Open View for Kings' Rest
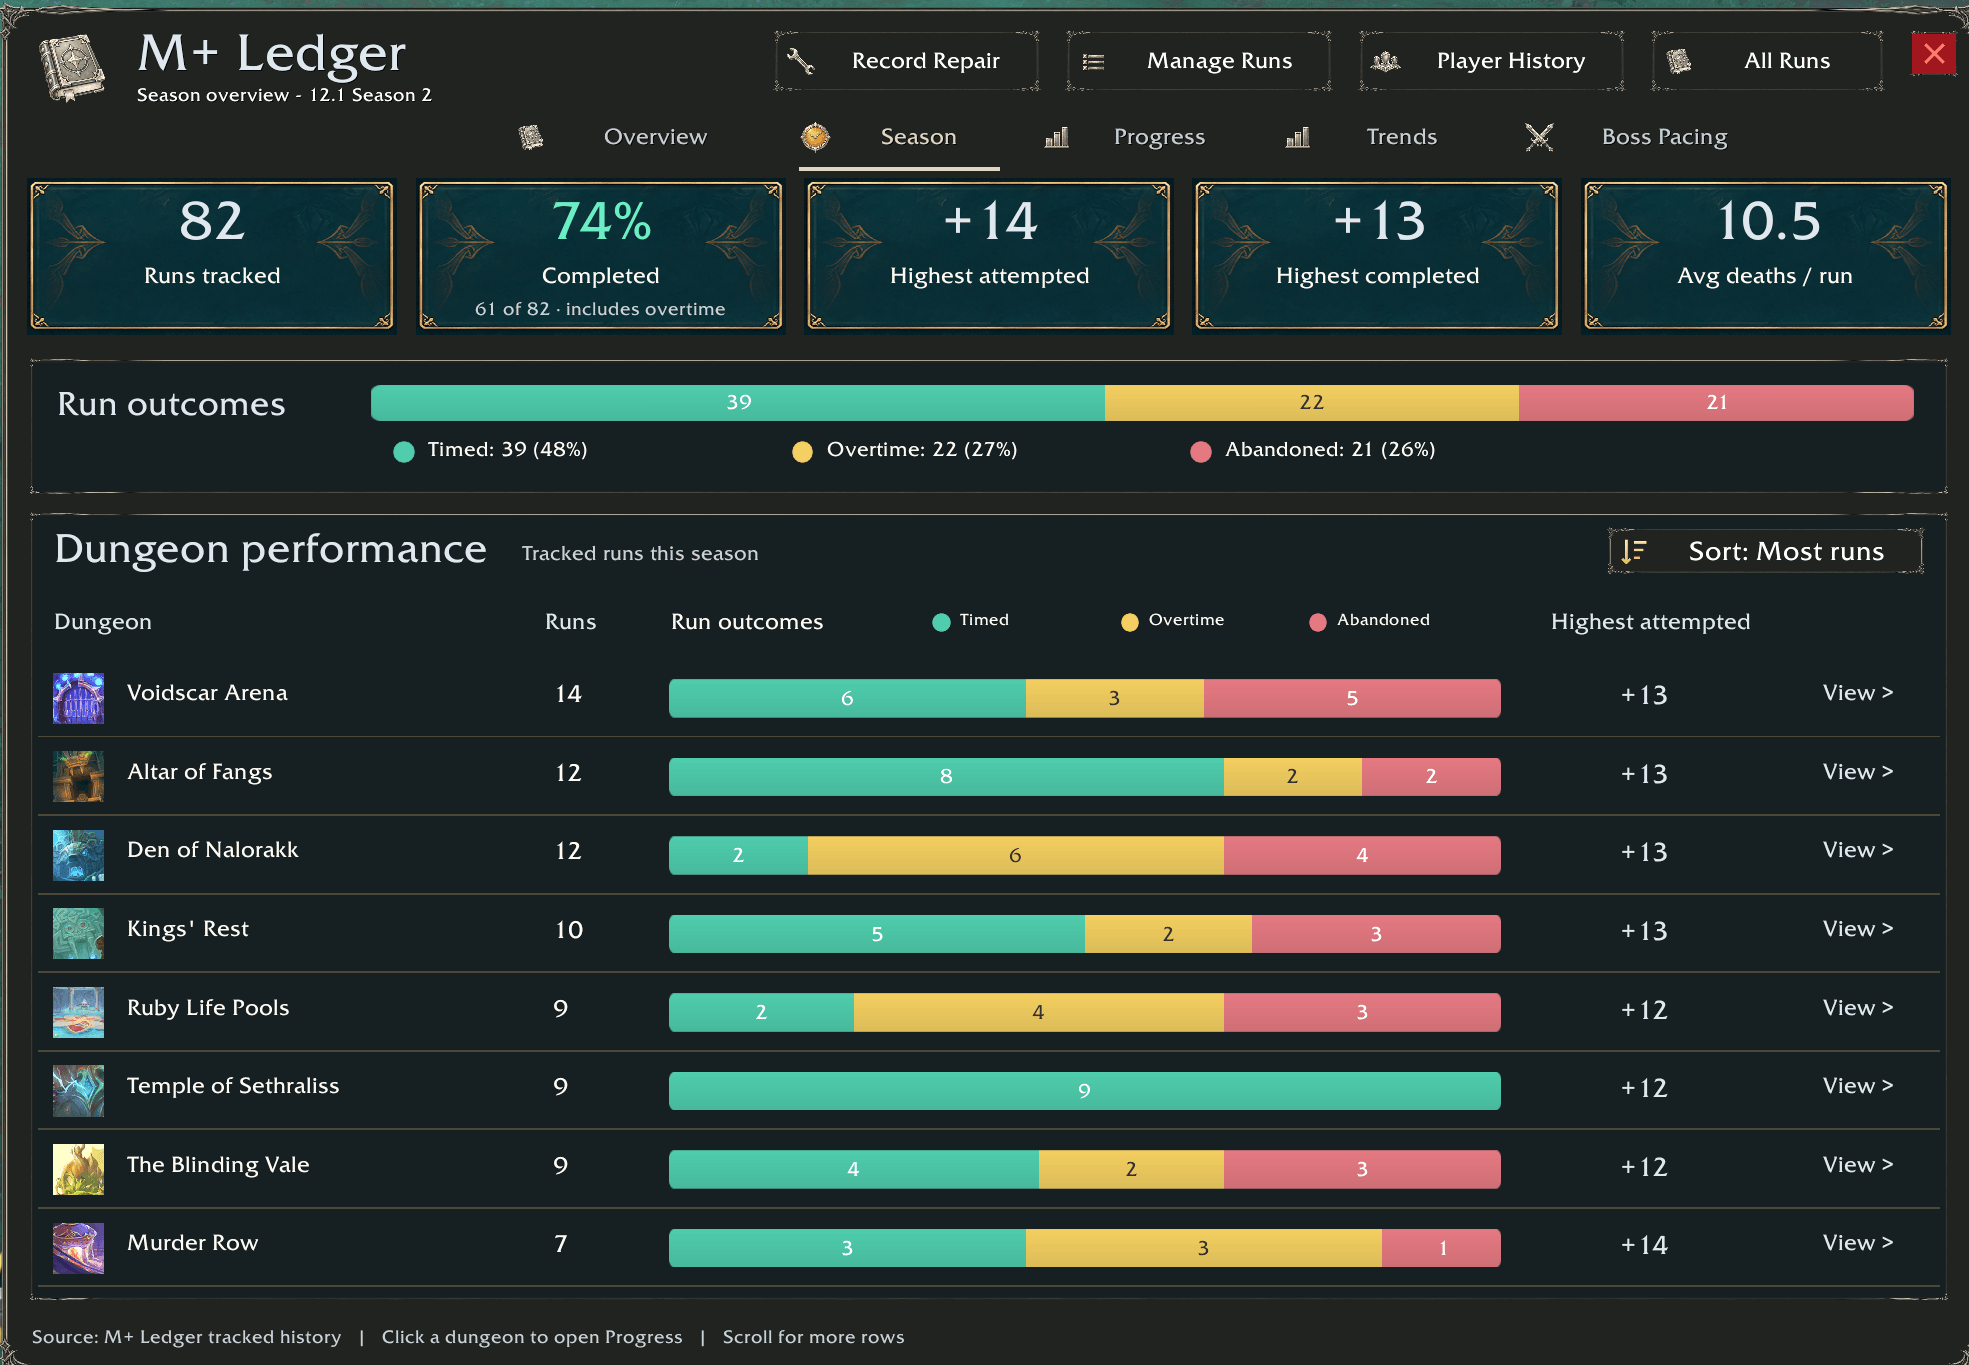Screen dimensions: 1969x1365 [x=1857, y=929]
